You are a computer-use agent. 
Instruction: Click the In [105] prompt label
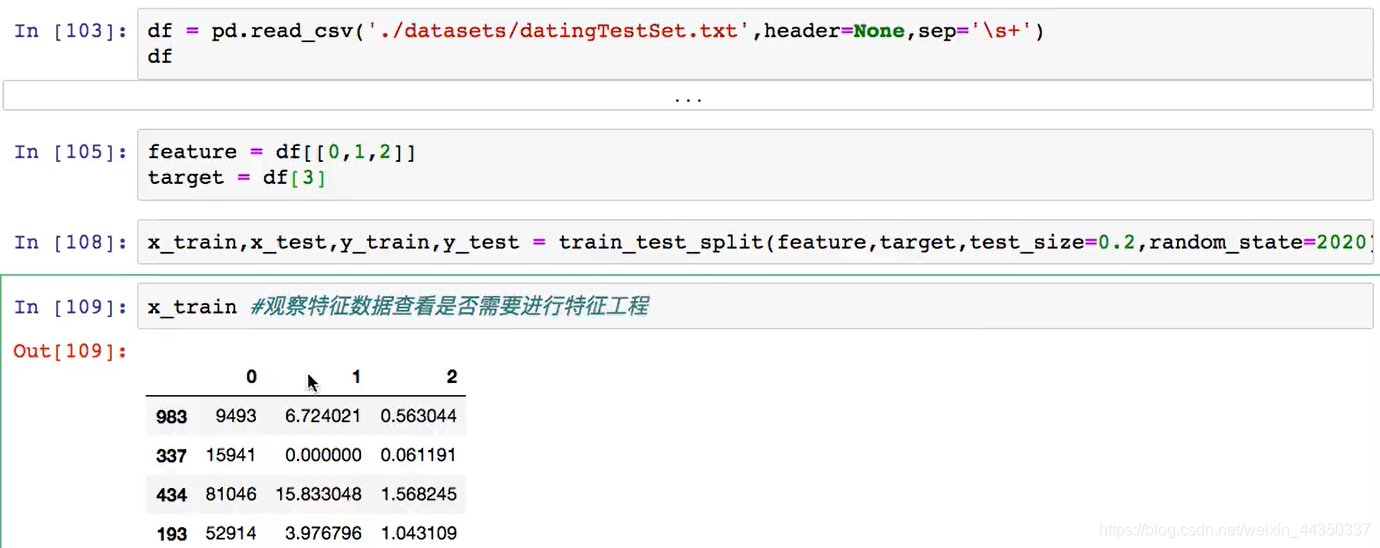(71, 152)
